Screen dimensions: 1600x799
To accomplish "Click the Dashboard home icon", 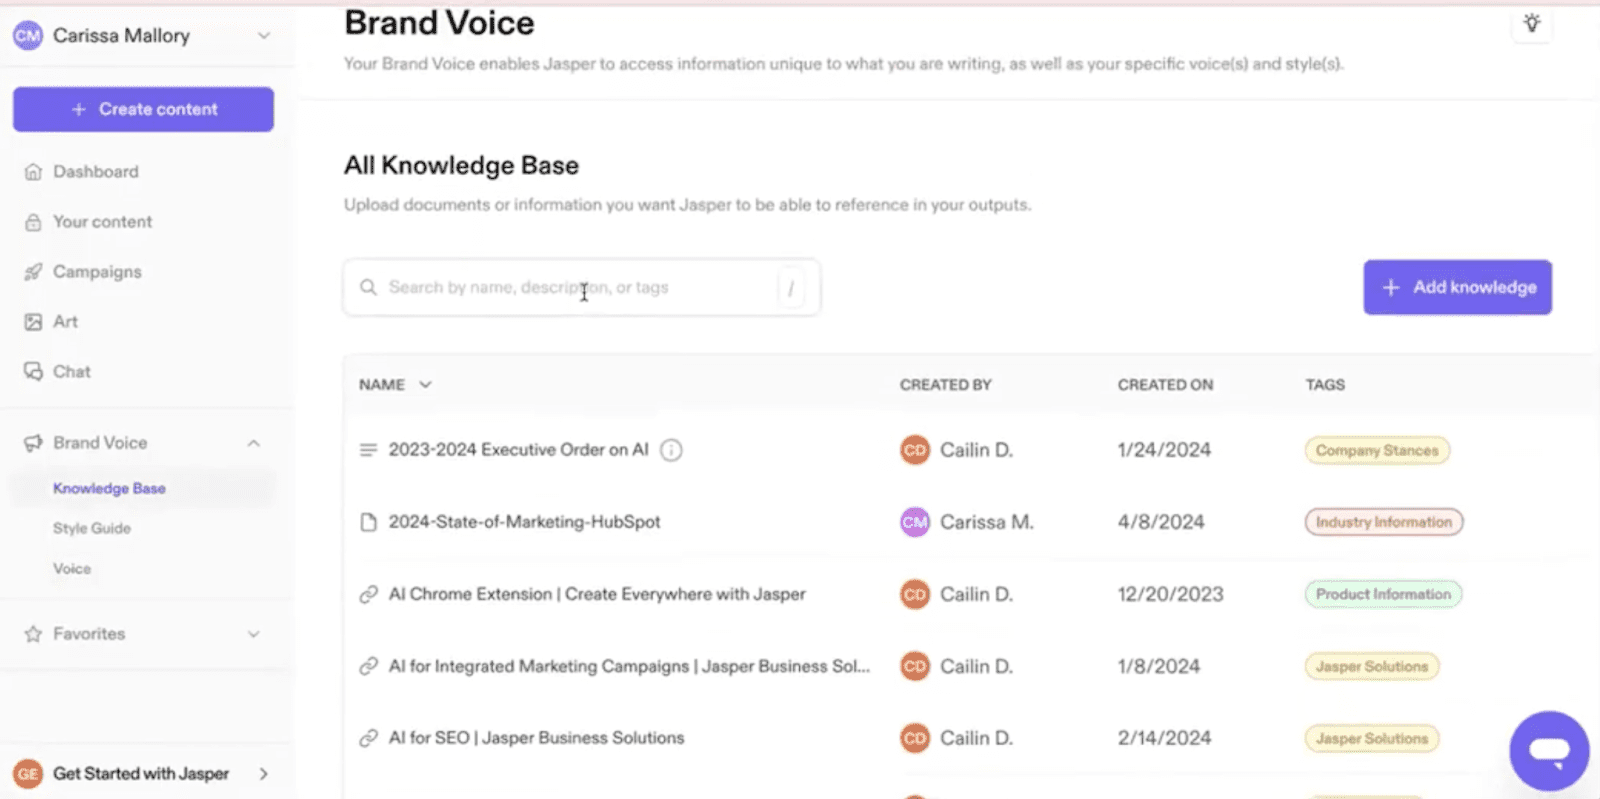I will click(x=33, y=172).
